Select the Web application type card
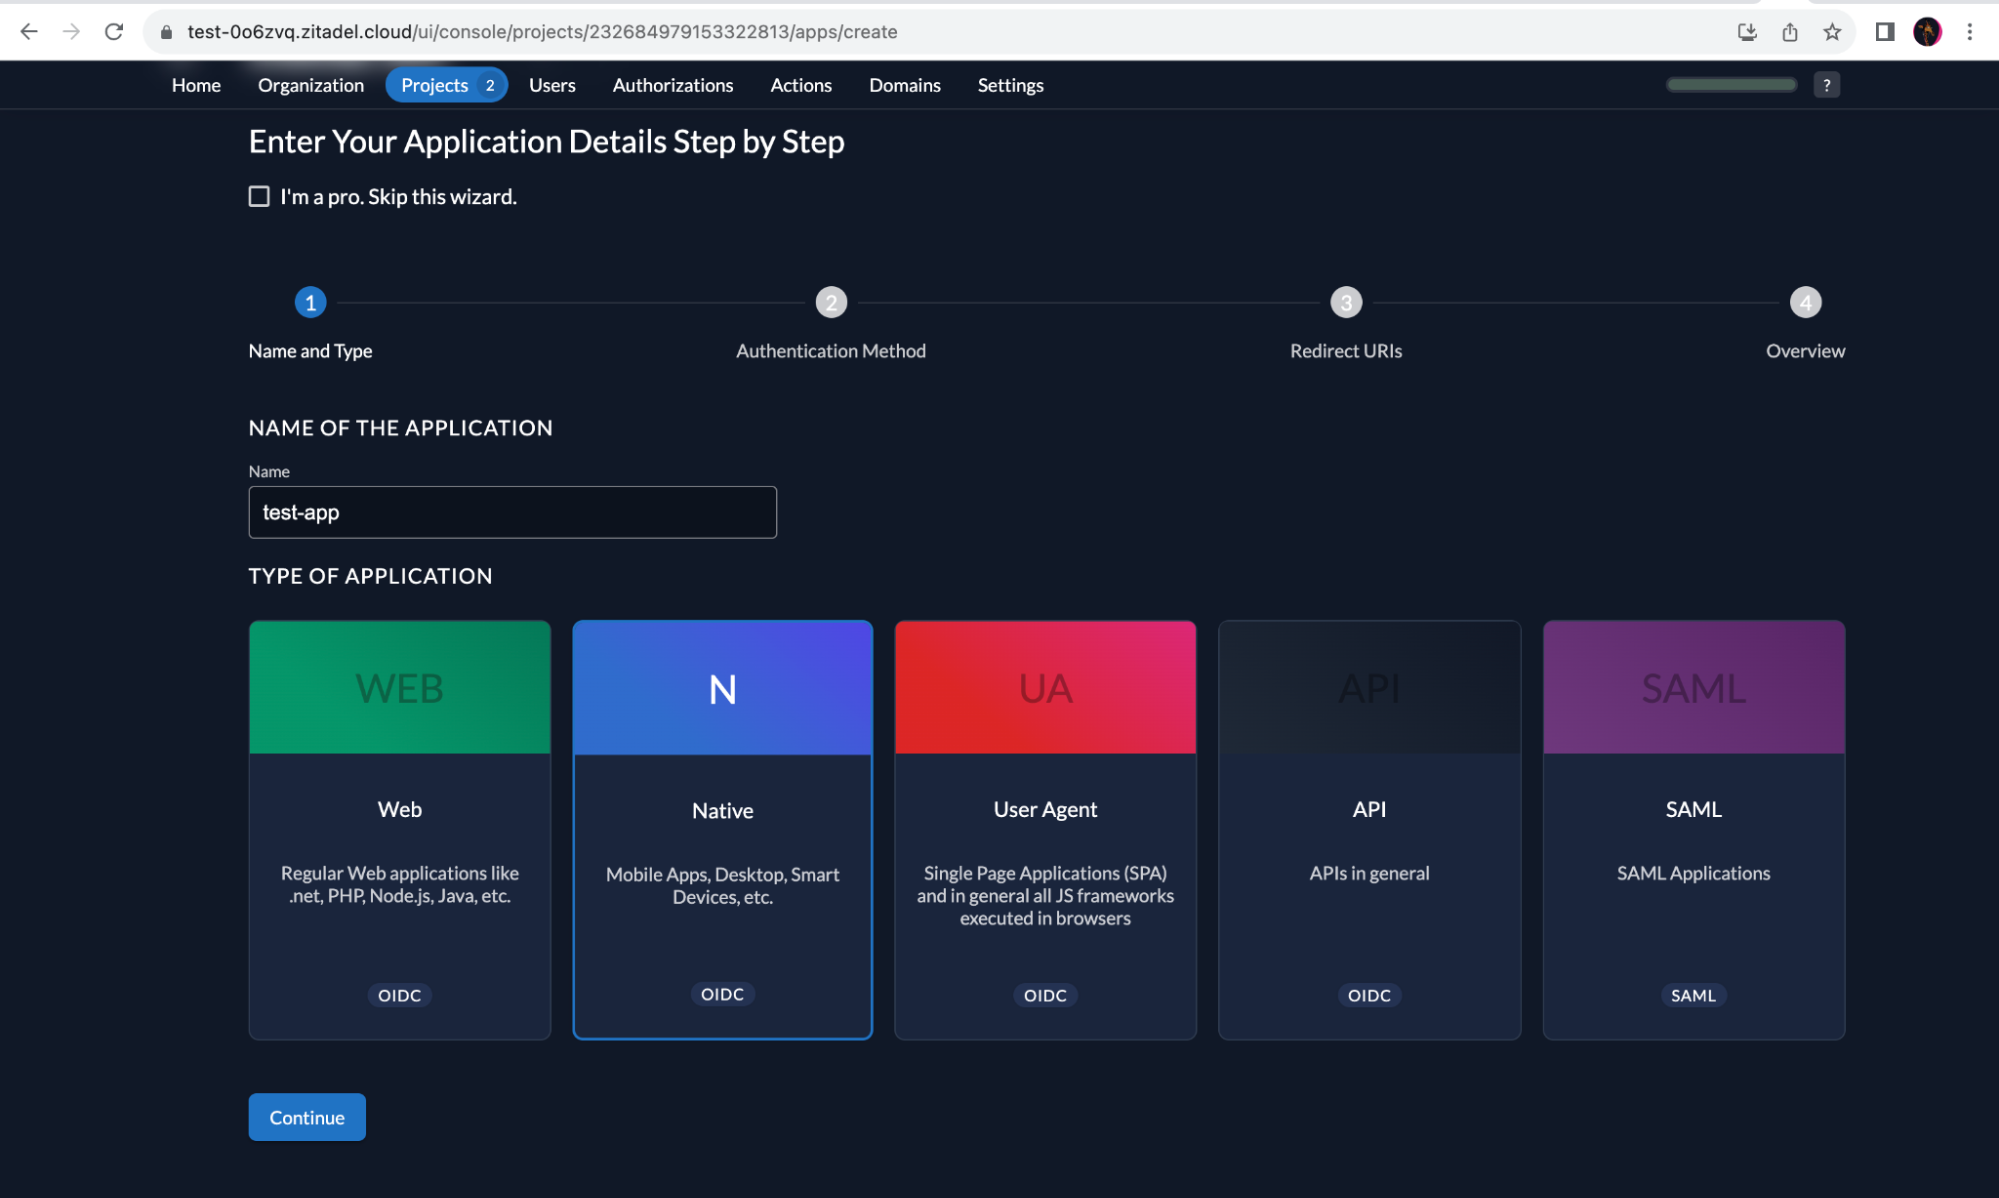 tap(399, 829)
